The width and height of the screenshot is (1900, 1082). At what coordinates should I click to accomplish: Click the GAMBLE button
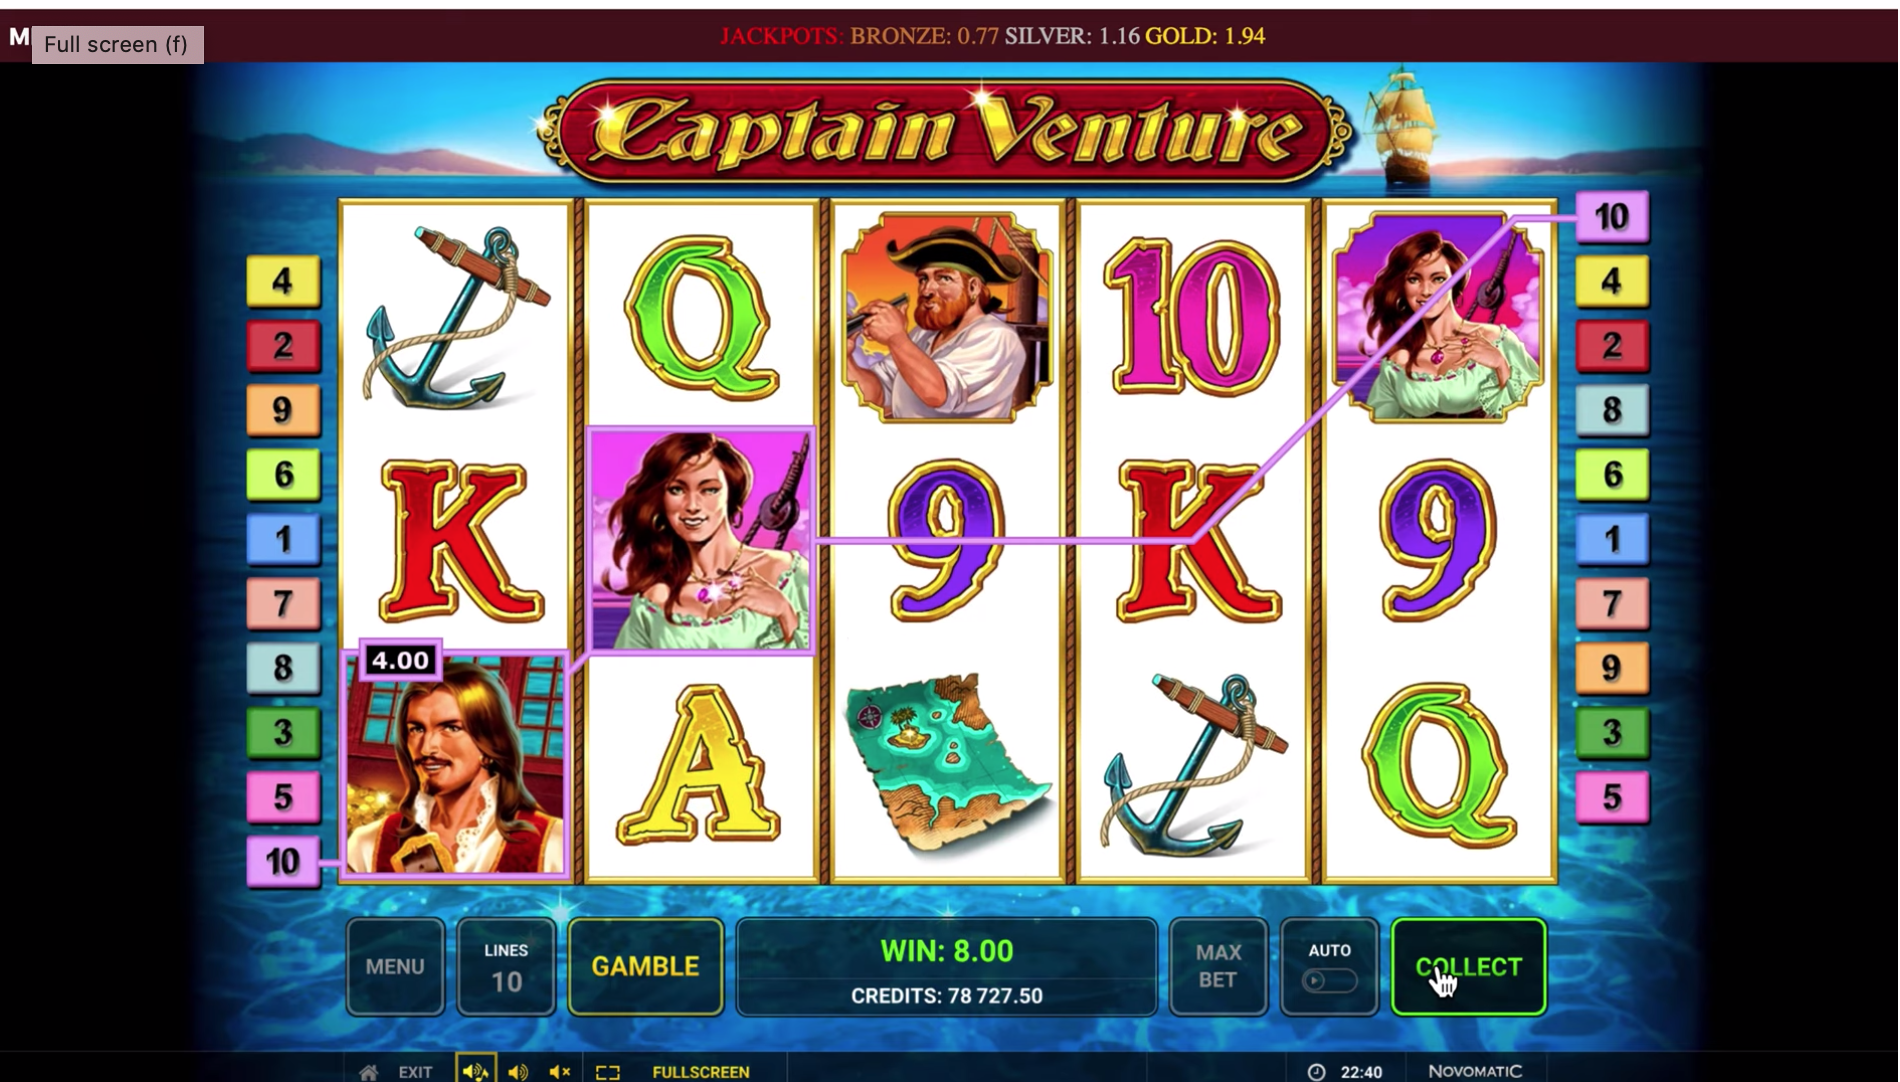[x=646, y=967]
